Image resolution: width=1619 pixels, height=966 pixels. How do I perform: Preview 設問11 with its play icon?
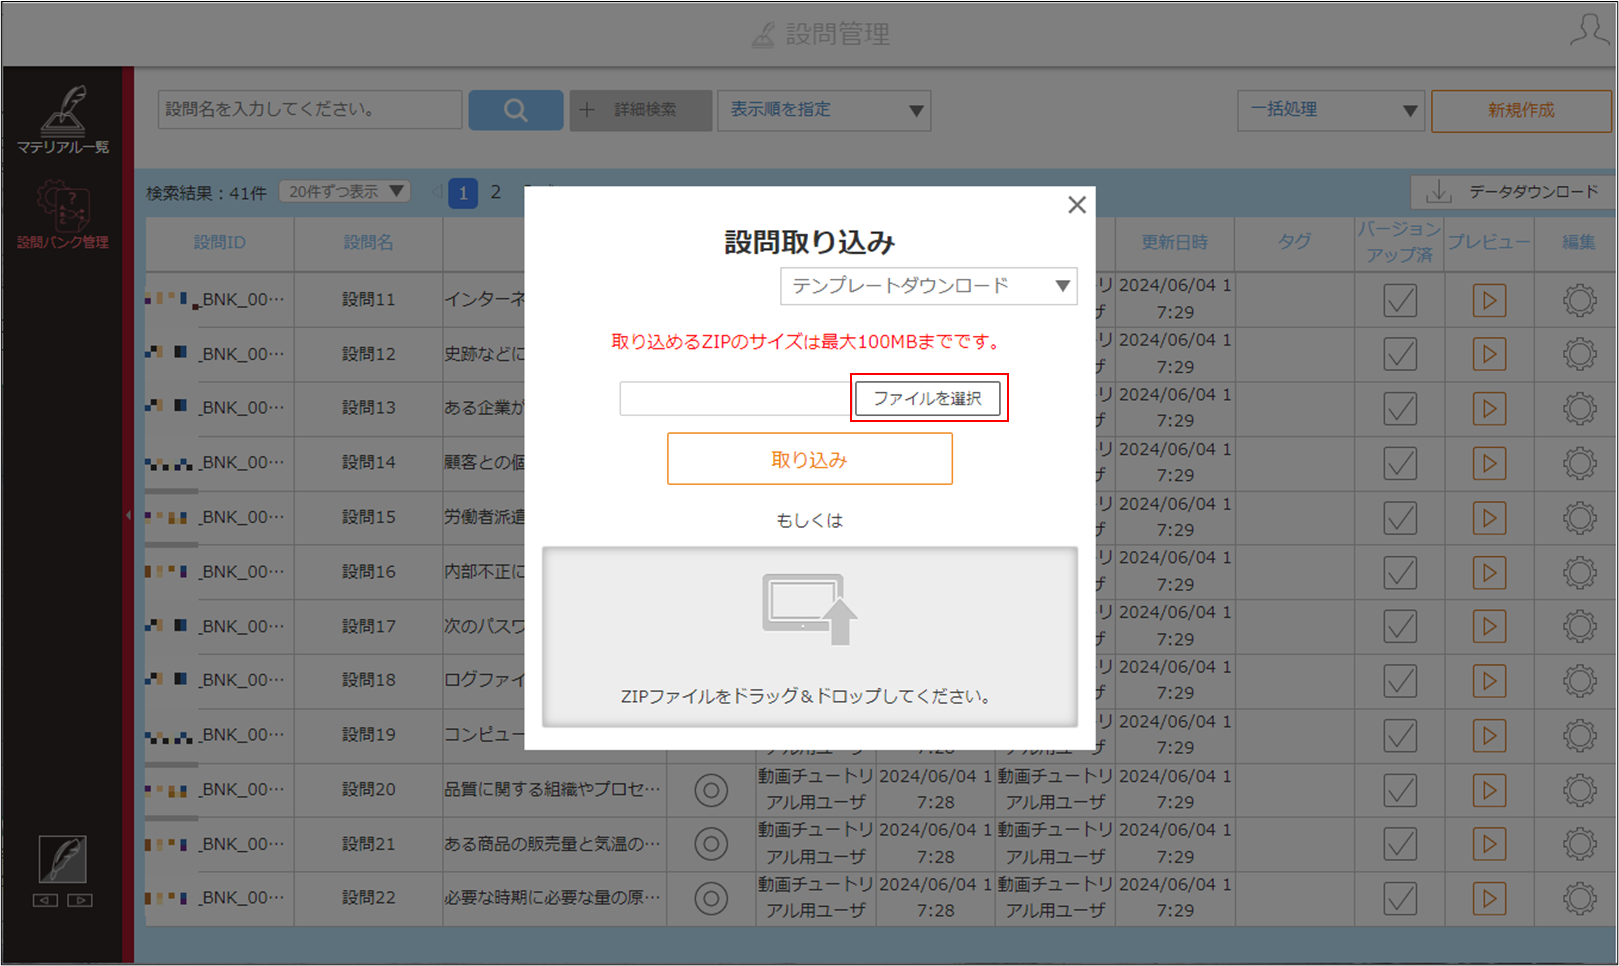click(1489, 300)
